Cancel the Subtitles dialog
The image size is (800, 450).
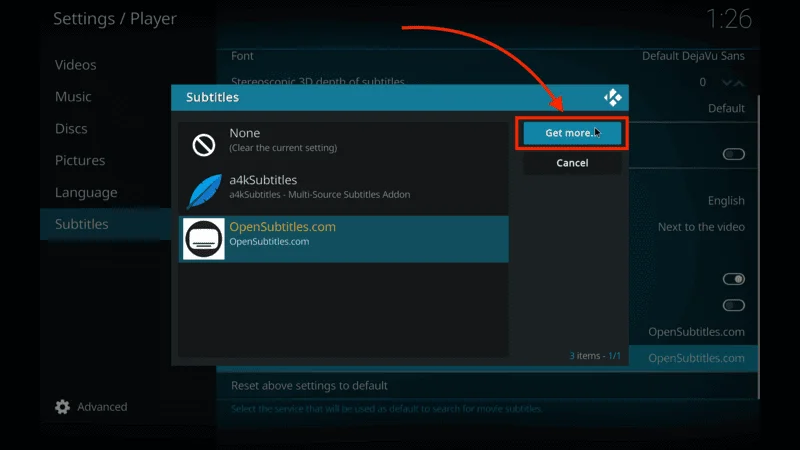[x=572, y=163]
